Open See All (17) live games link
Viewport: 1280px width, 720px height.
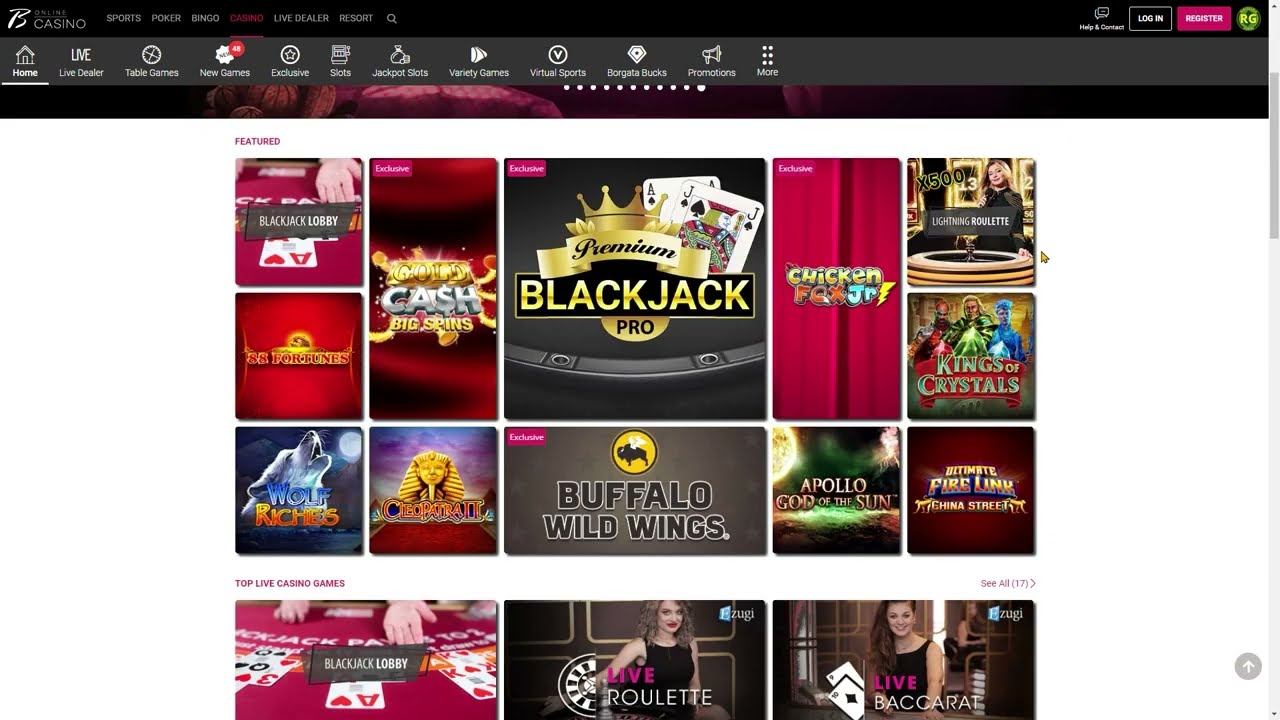click(x=1008, y=583)
